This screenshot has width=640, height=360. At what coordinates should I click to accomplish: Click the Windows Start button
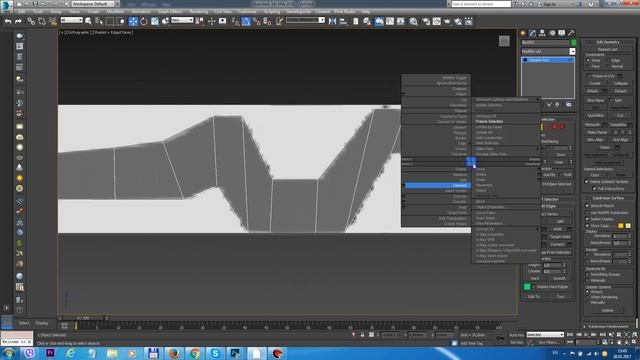click(8, 353)
